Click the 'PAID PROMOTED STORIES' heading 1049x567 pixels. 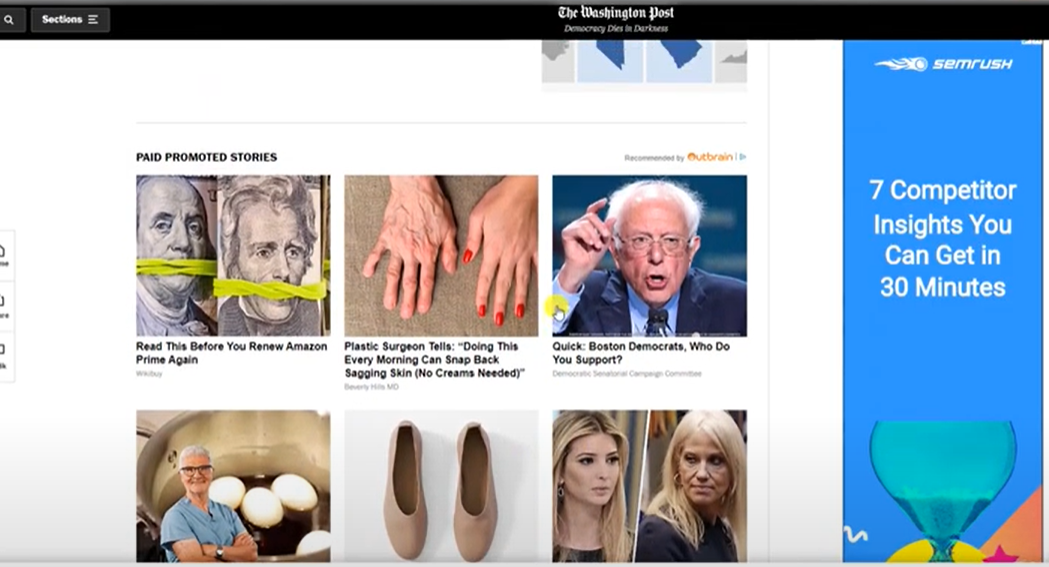coord(207,157)
